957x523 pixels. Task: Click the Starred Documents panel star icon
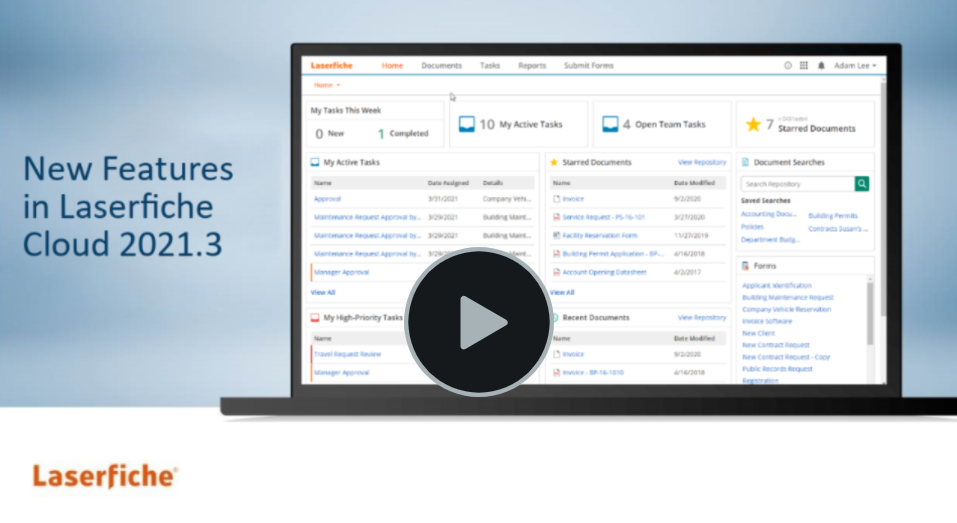pos(554,162)
